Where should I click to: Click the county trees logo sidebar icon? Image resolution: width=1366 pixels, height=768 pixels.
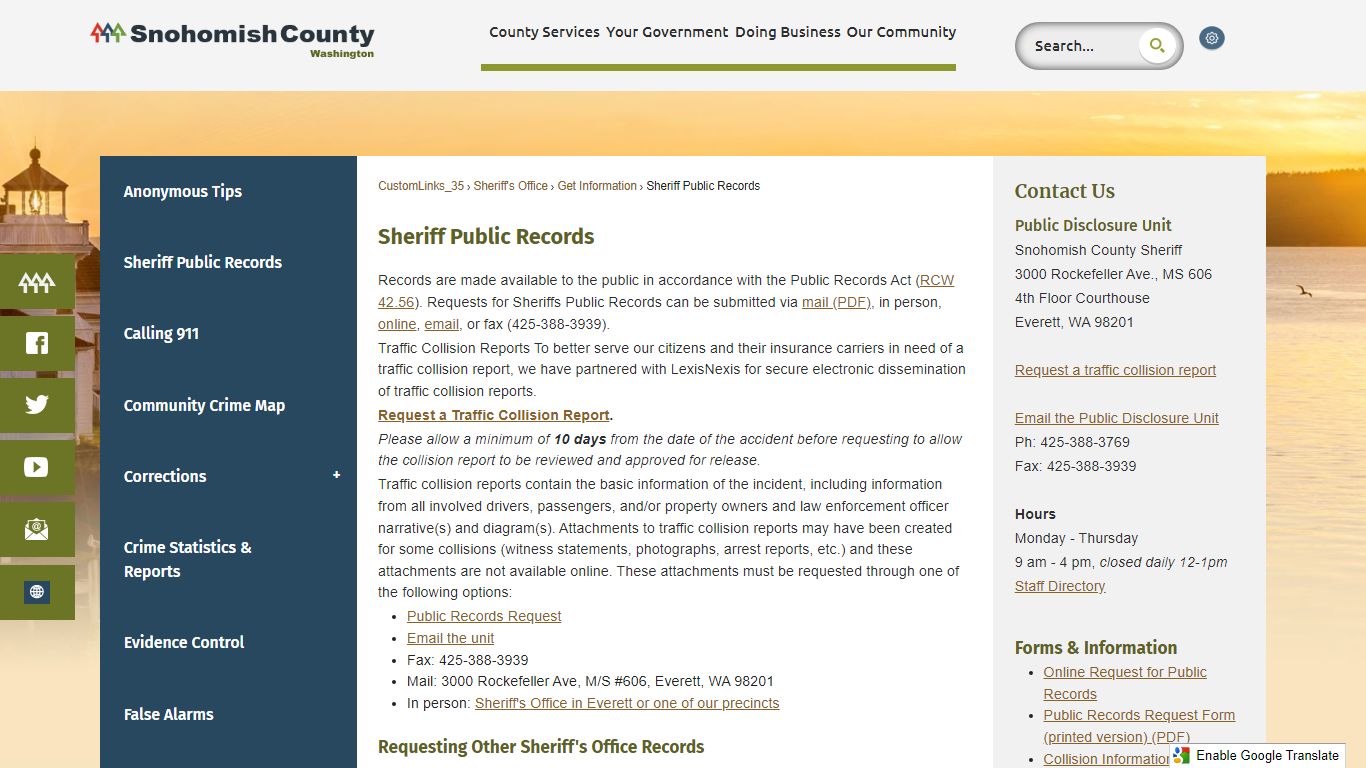(x=37, y=282)
